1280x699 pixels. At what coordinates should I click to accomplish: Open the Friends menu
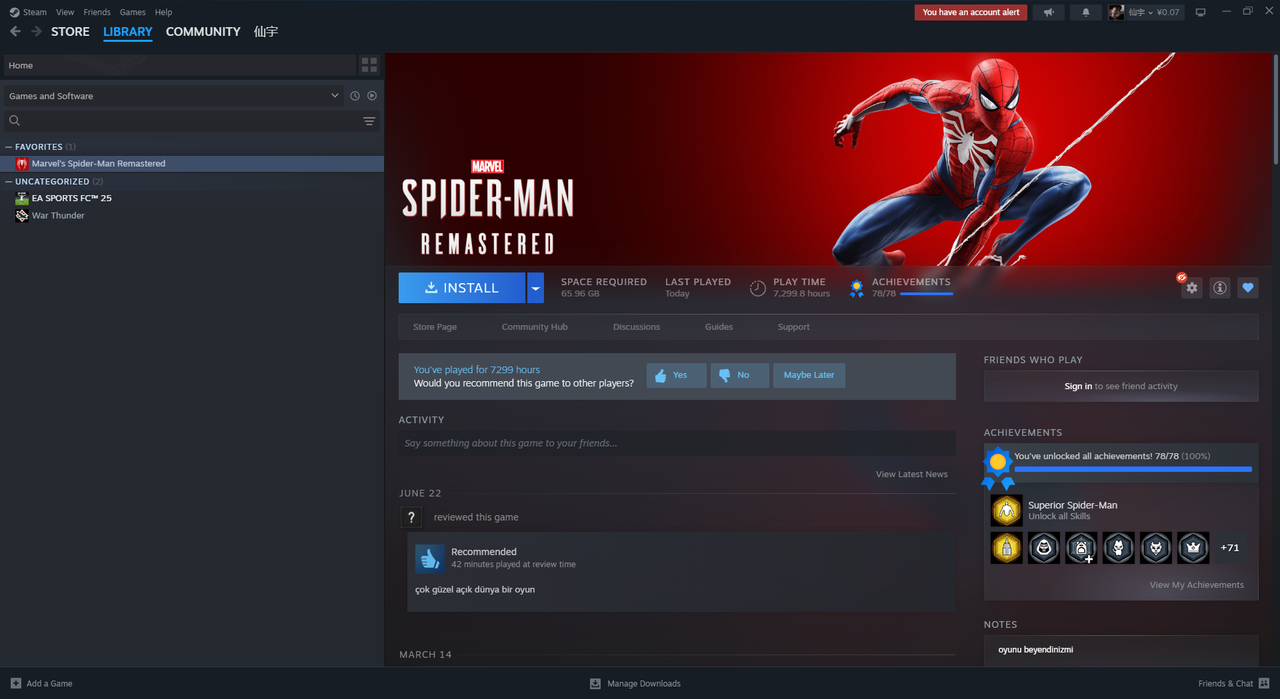tap(97, 12)
